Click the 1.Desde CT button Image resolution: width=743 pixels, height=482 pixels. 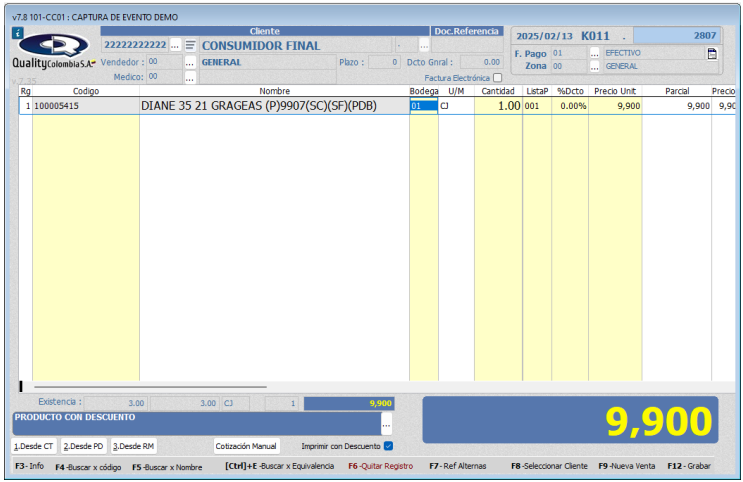[x=34, y=446]
